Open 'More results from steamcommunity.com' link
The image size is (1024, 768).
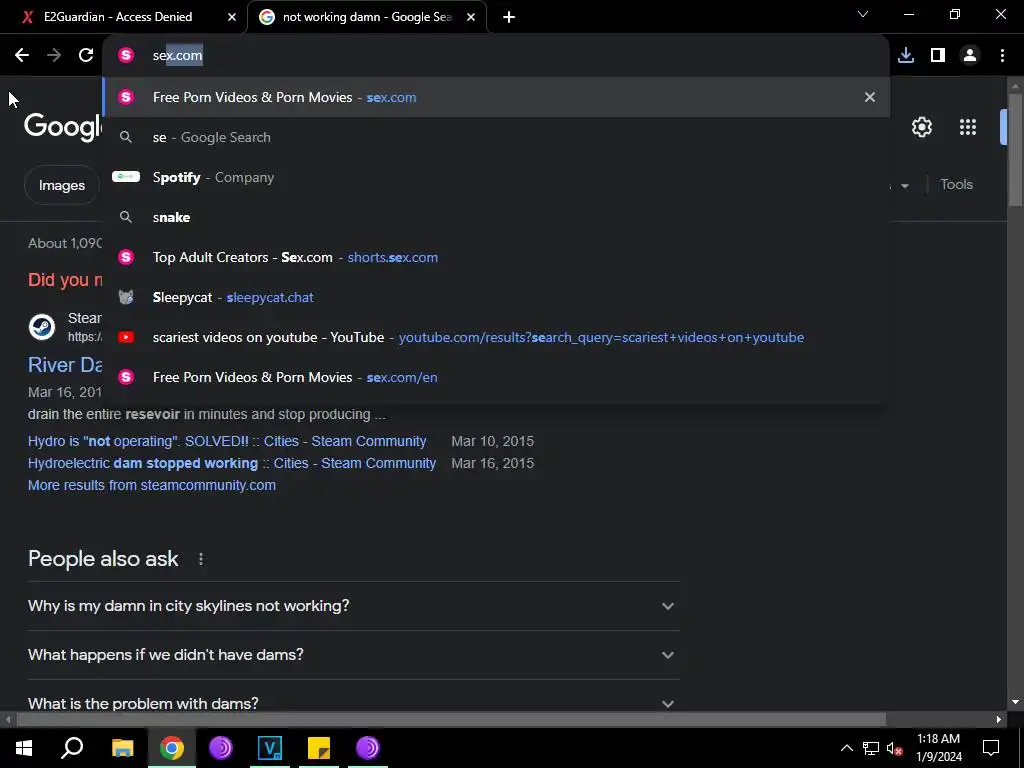[152, 485]
